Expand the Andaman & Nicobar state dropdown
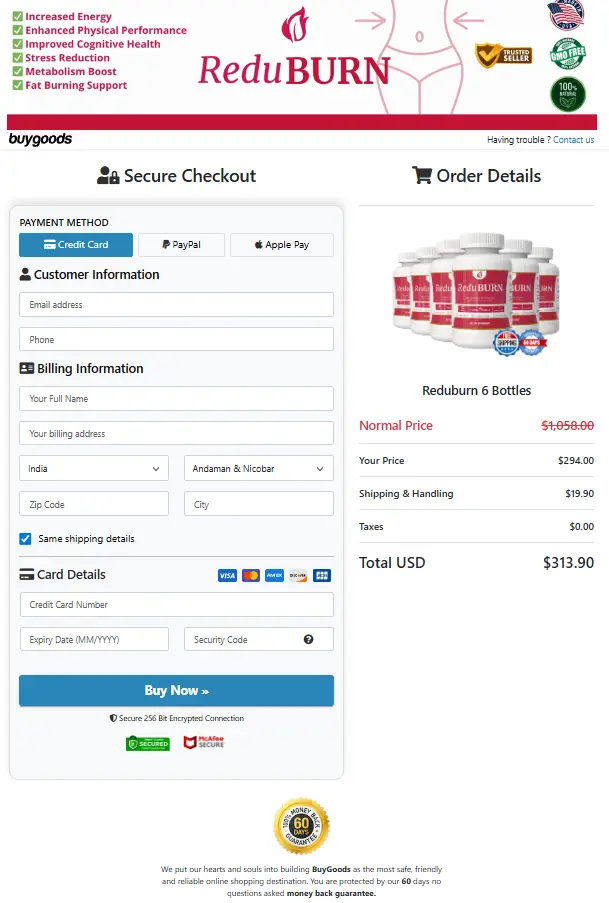This screenshot has height=903, width=609. (x=258, y=468)
